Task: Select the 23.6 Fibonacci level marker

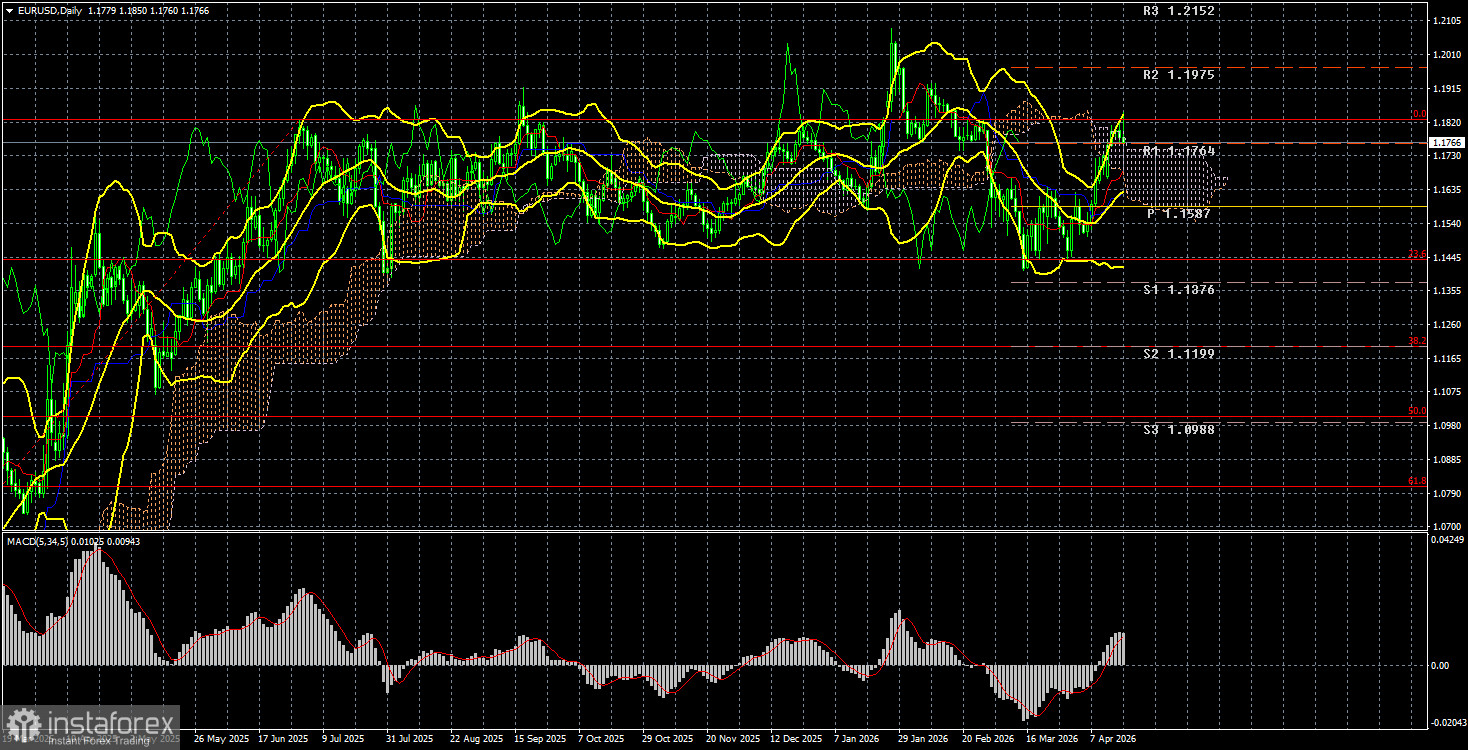Action: (1416, 254)
